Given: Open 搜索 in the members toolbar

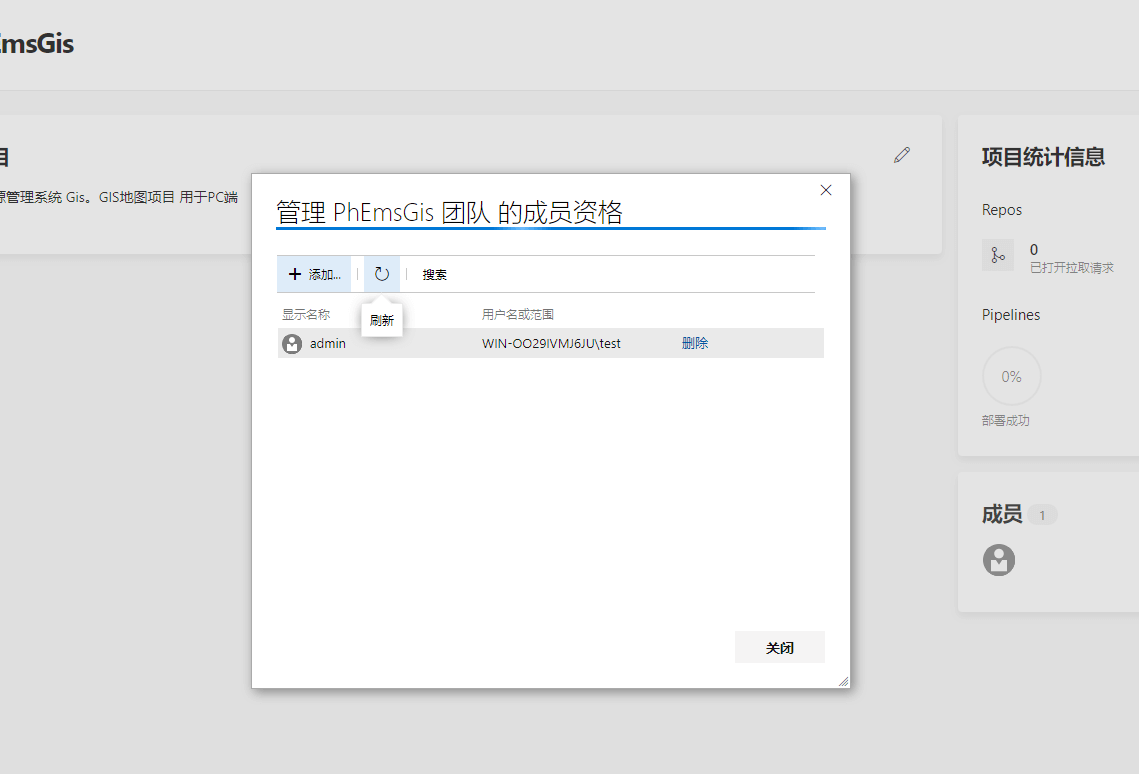Looking at the screenshot, I should [x=434, y=275].
